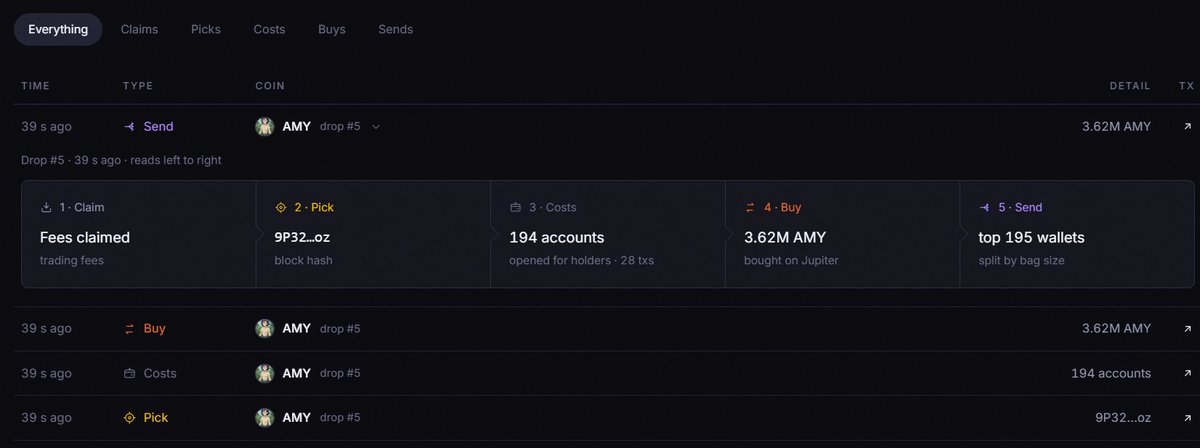The width and height of the screenshot is (1200, 448).
Task: Click the AMY coin name in Buy row
Action: coord(297,328)
